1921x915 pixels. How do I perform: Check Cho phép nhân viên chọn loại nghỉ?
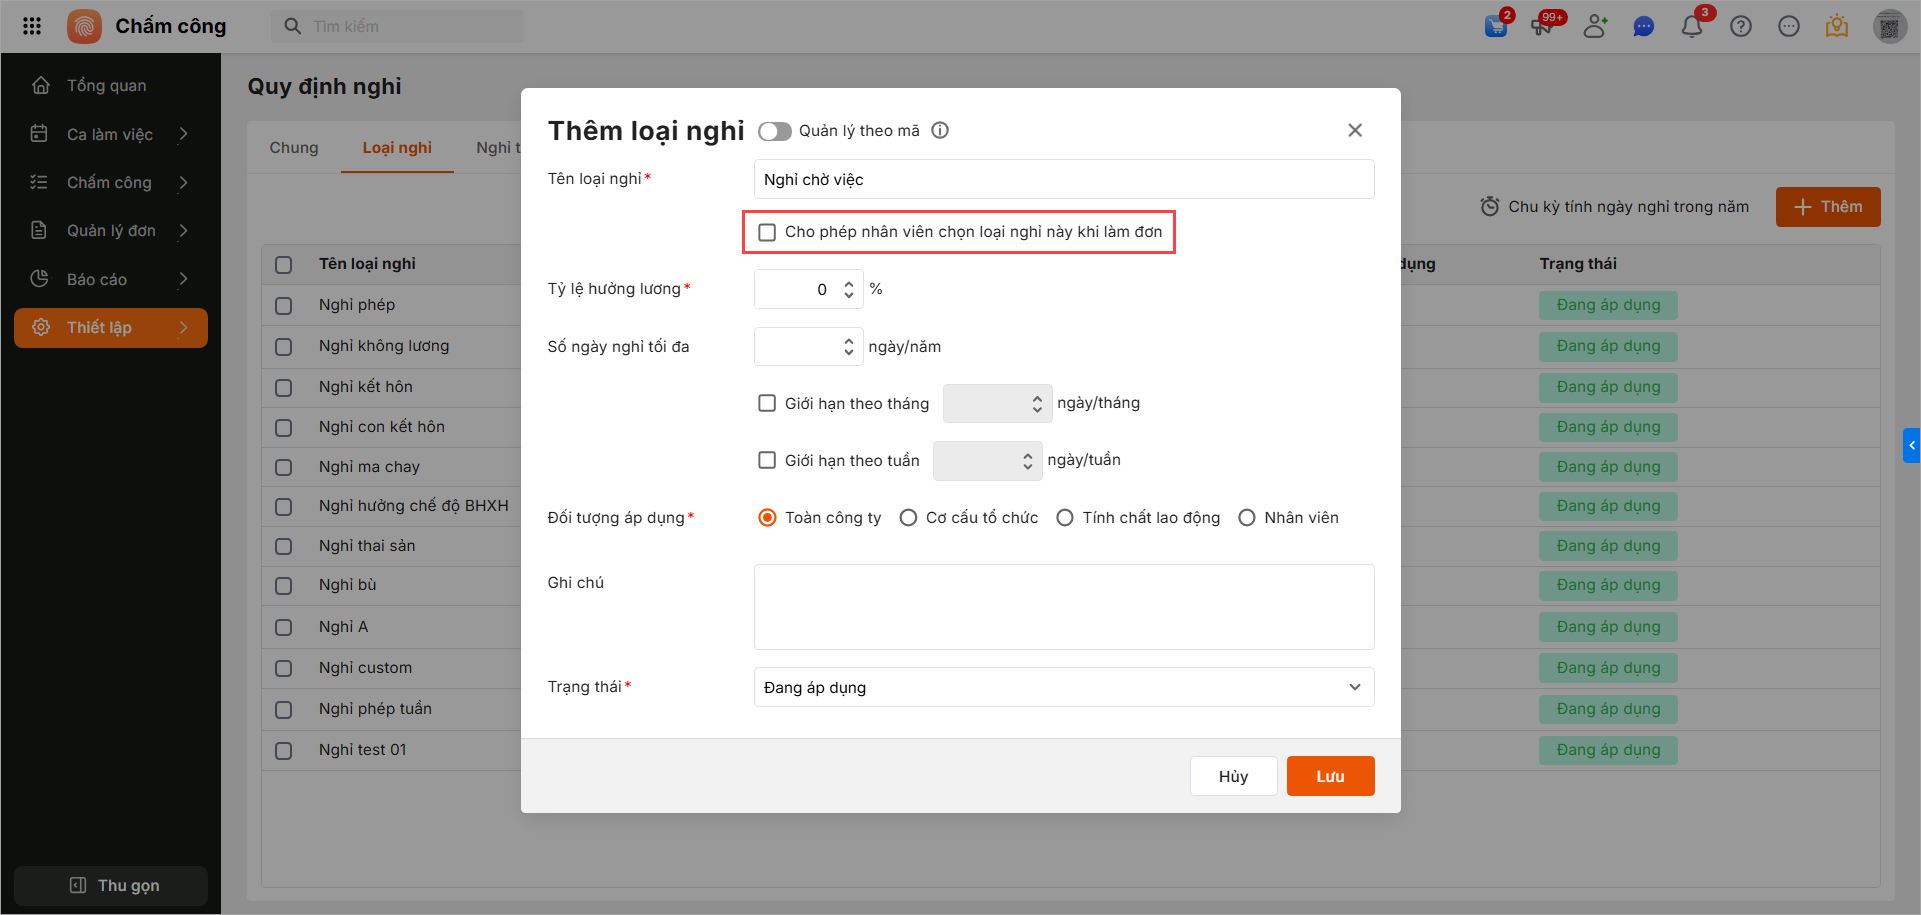(x=767, y=232)
